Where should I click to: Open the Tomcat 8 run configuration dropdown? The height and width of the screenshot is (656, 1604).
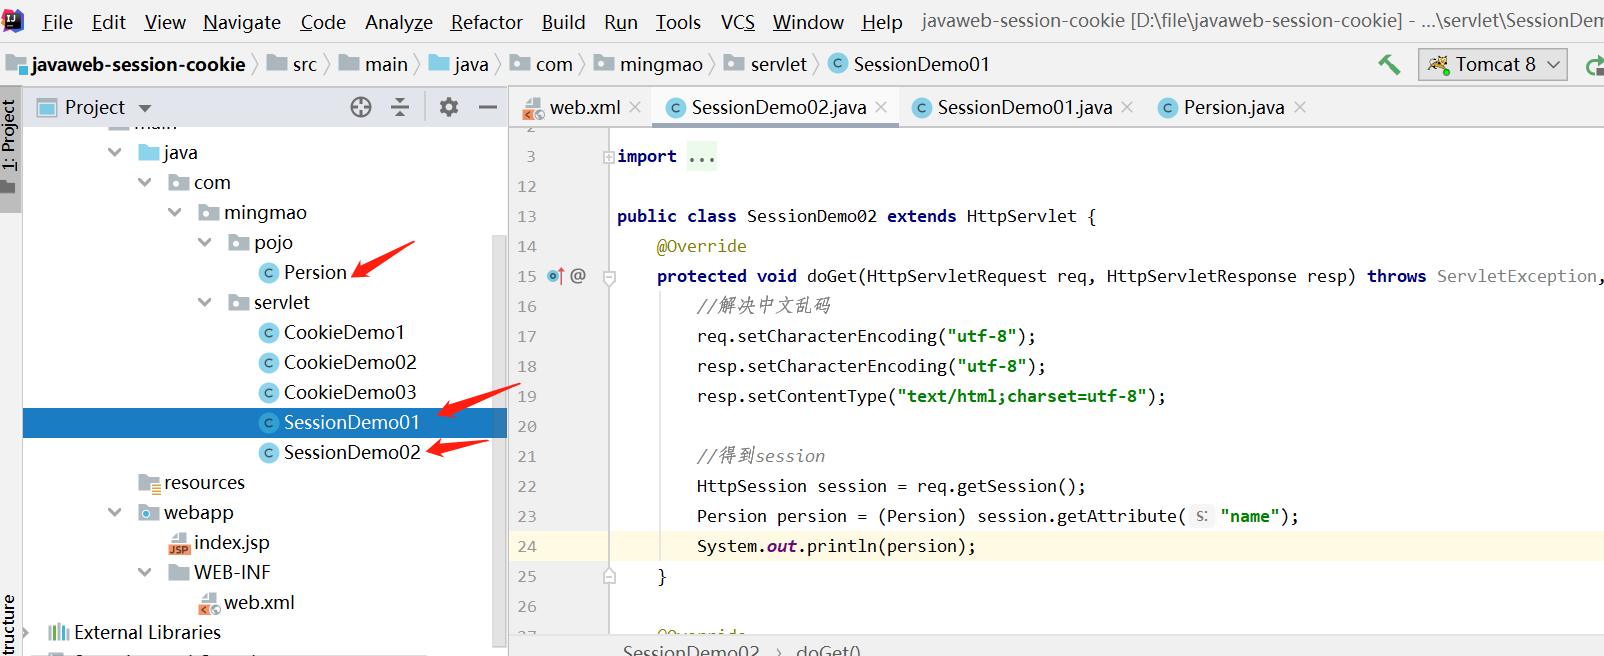pos(1494,65)
